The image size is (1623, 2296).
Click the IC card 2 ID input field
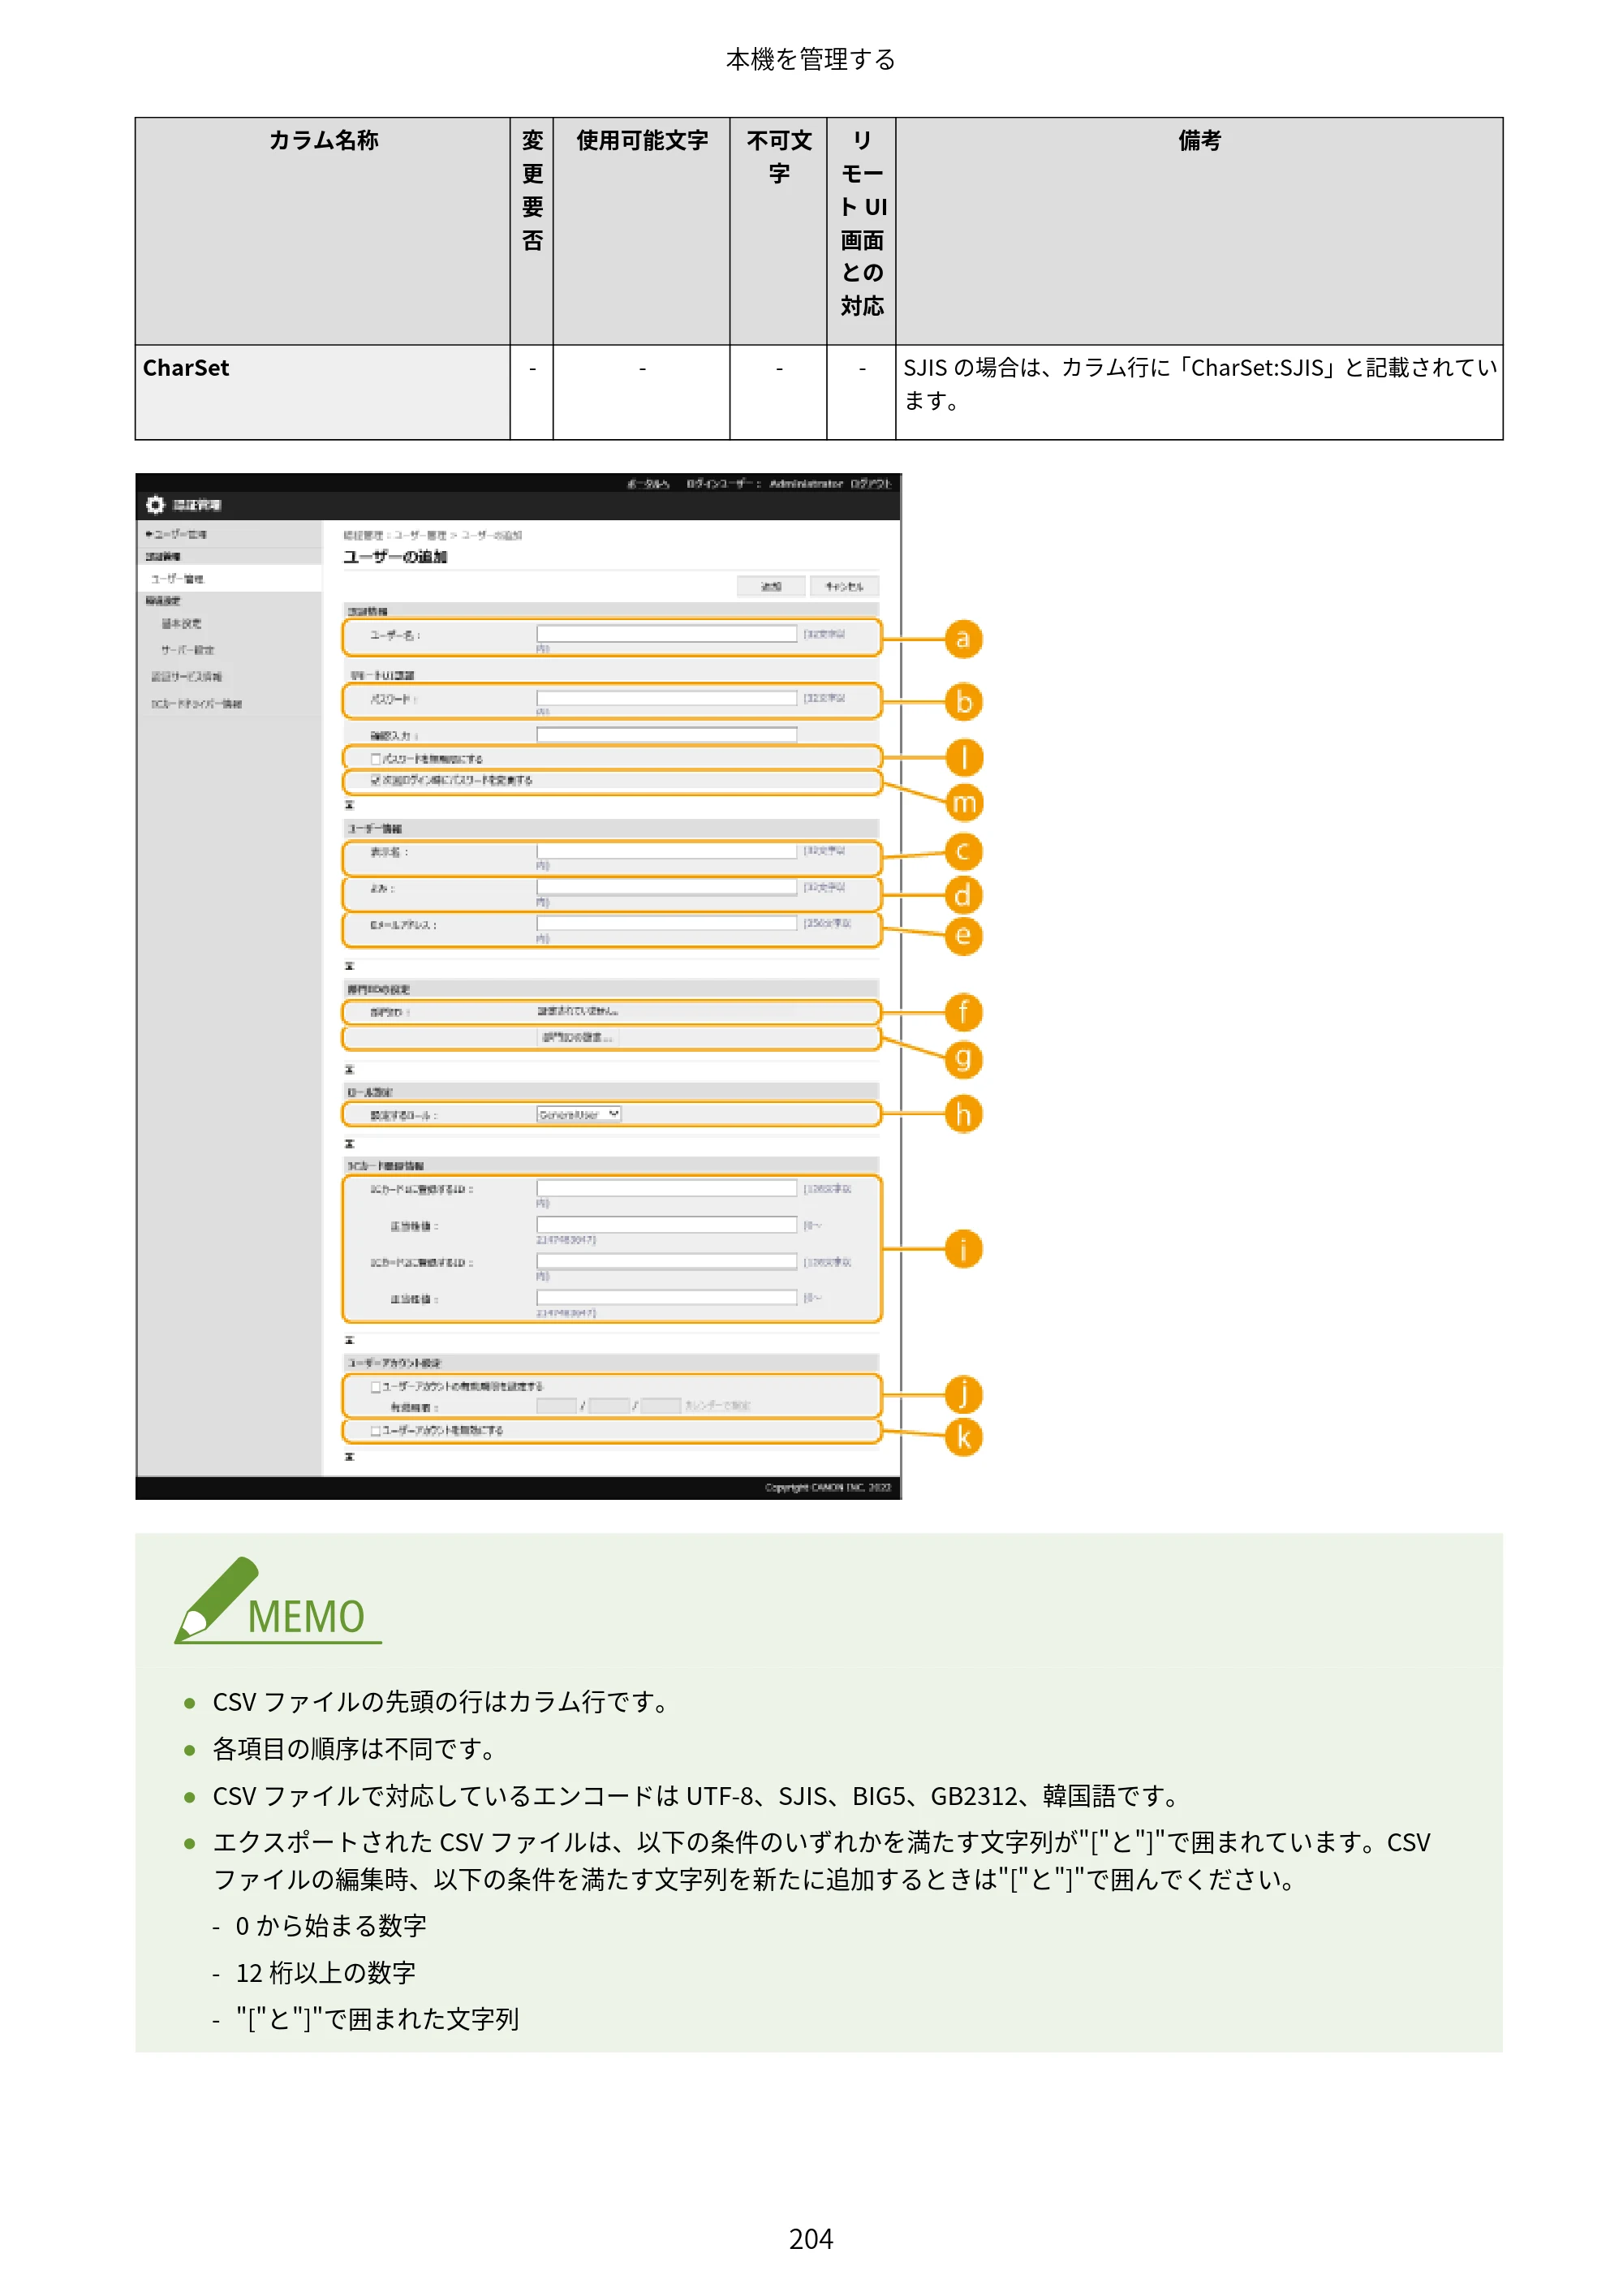click(x=667, y=1262)
